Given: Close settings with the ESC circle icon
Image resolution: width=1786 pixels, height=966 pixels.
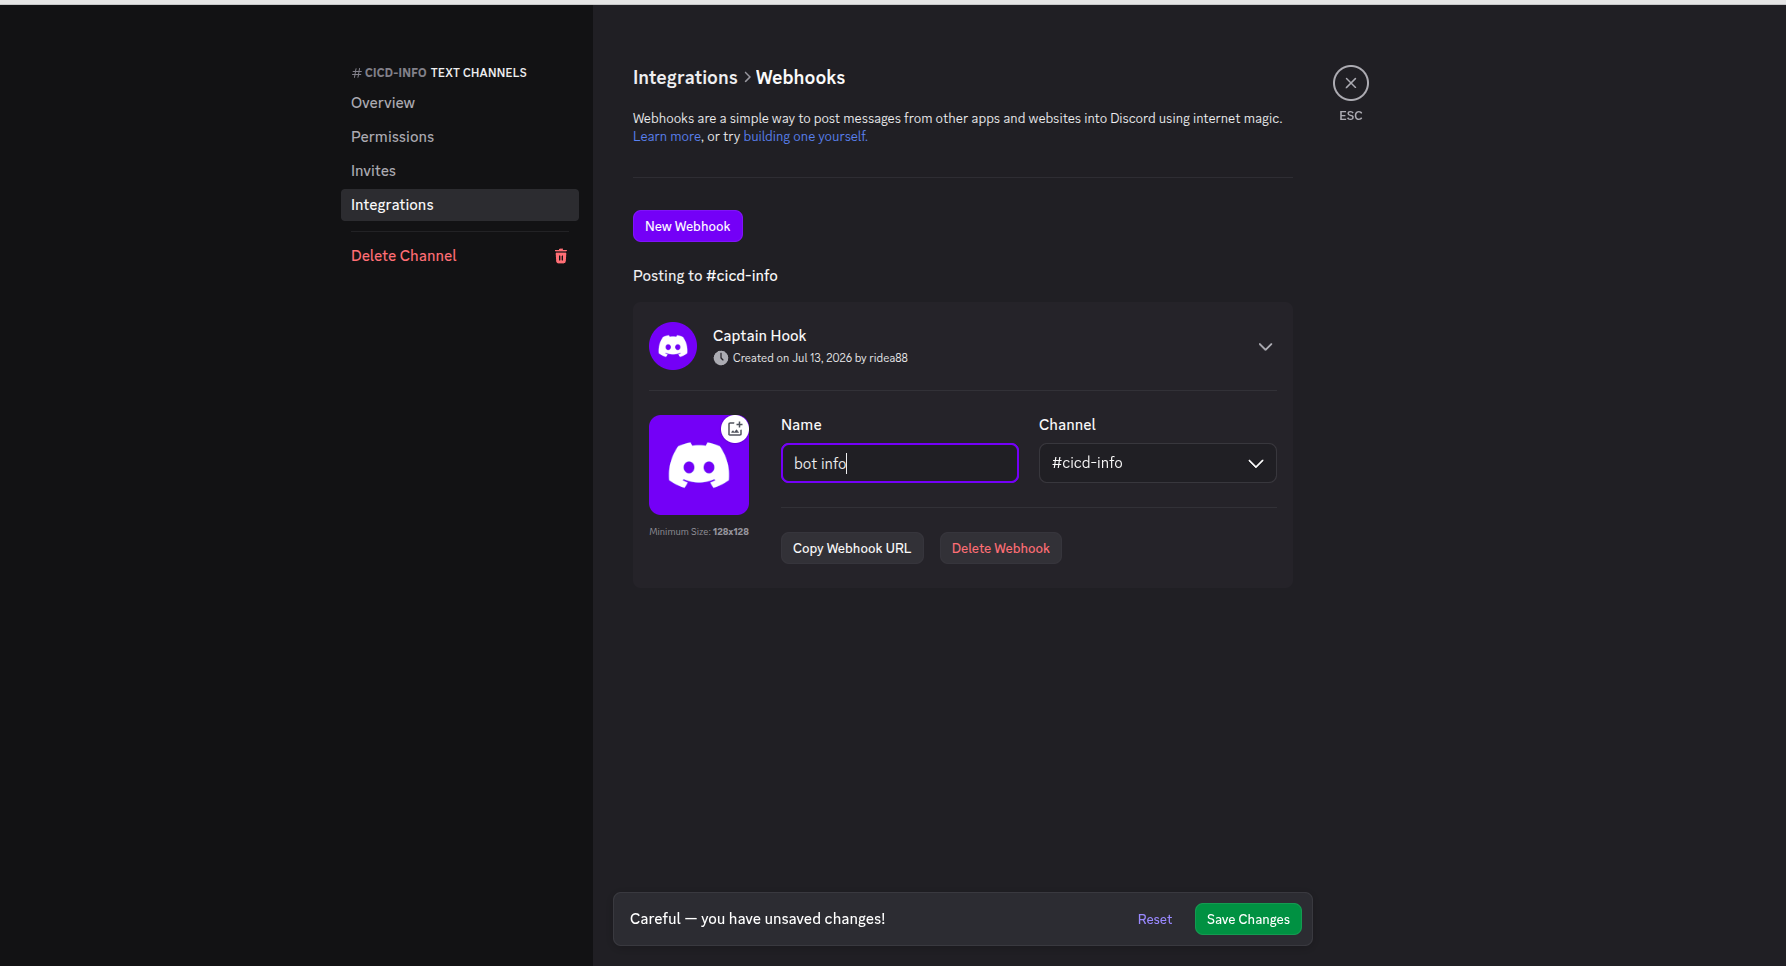Looking at the screenshot, I should [1350, 83].
